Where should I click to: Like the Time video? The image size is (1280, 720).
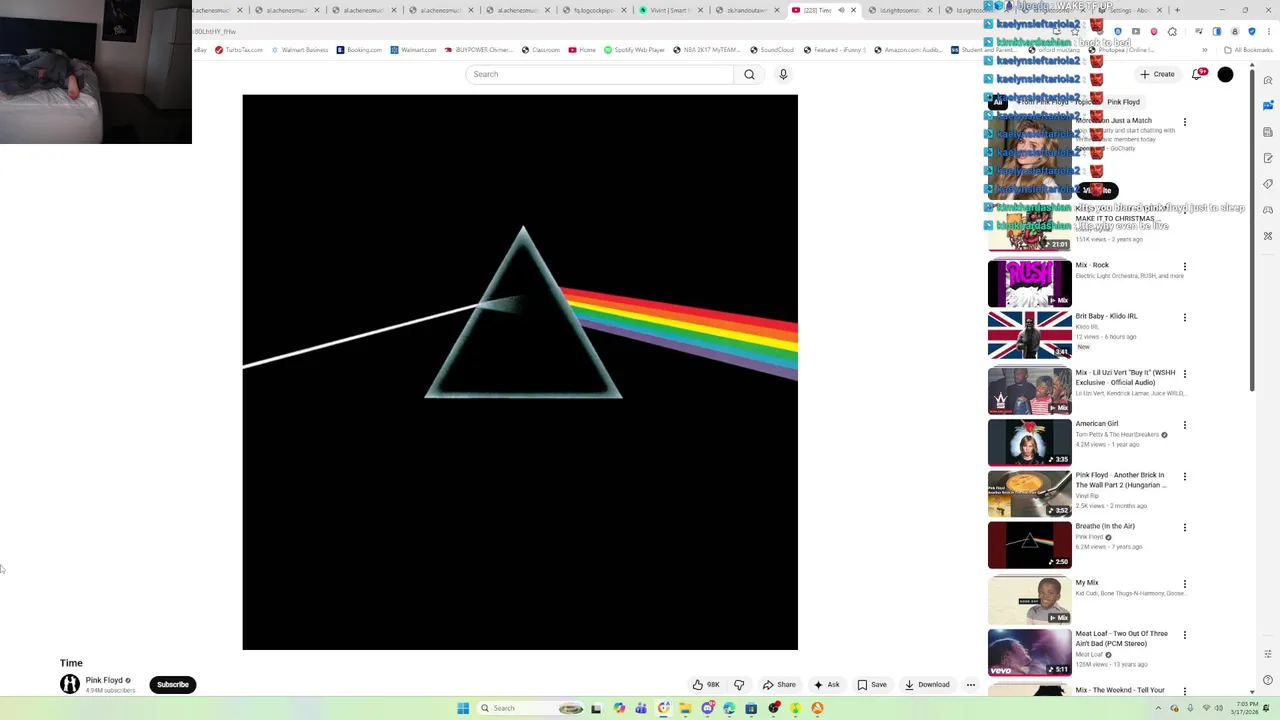pos(706,685)
